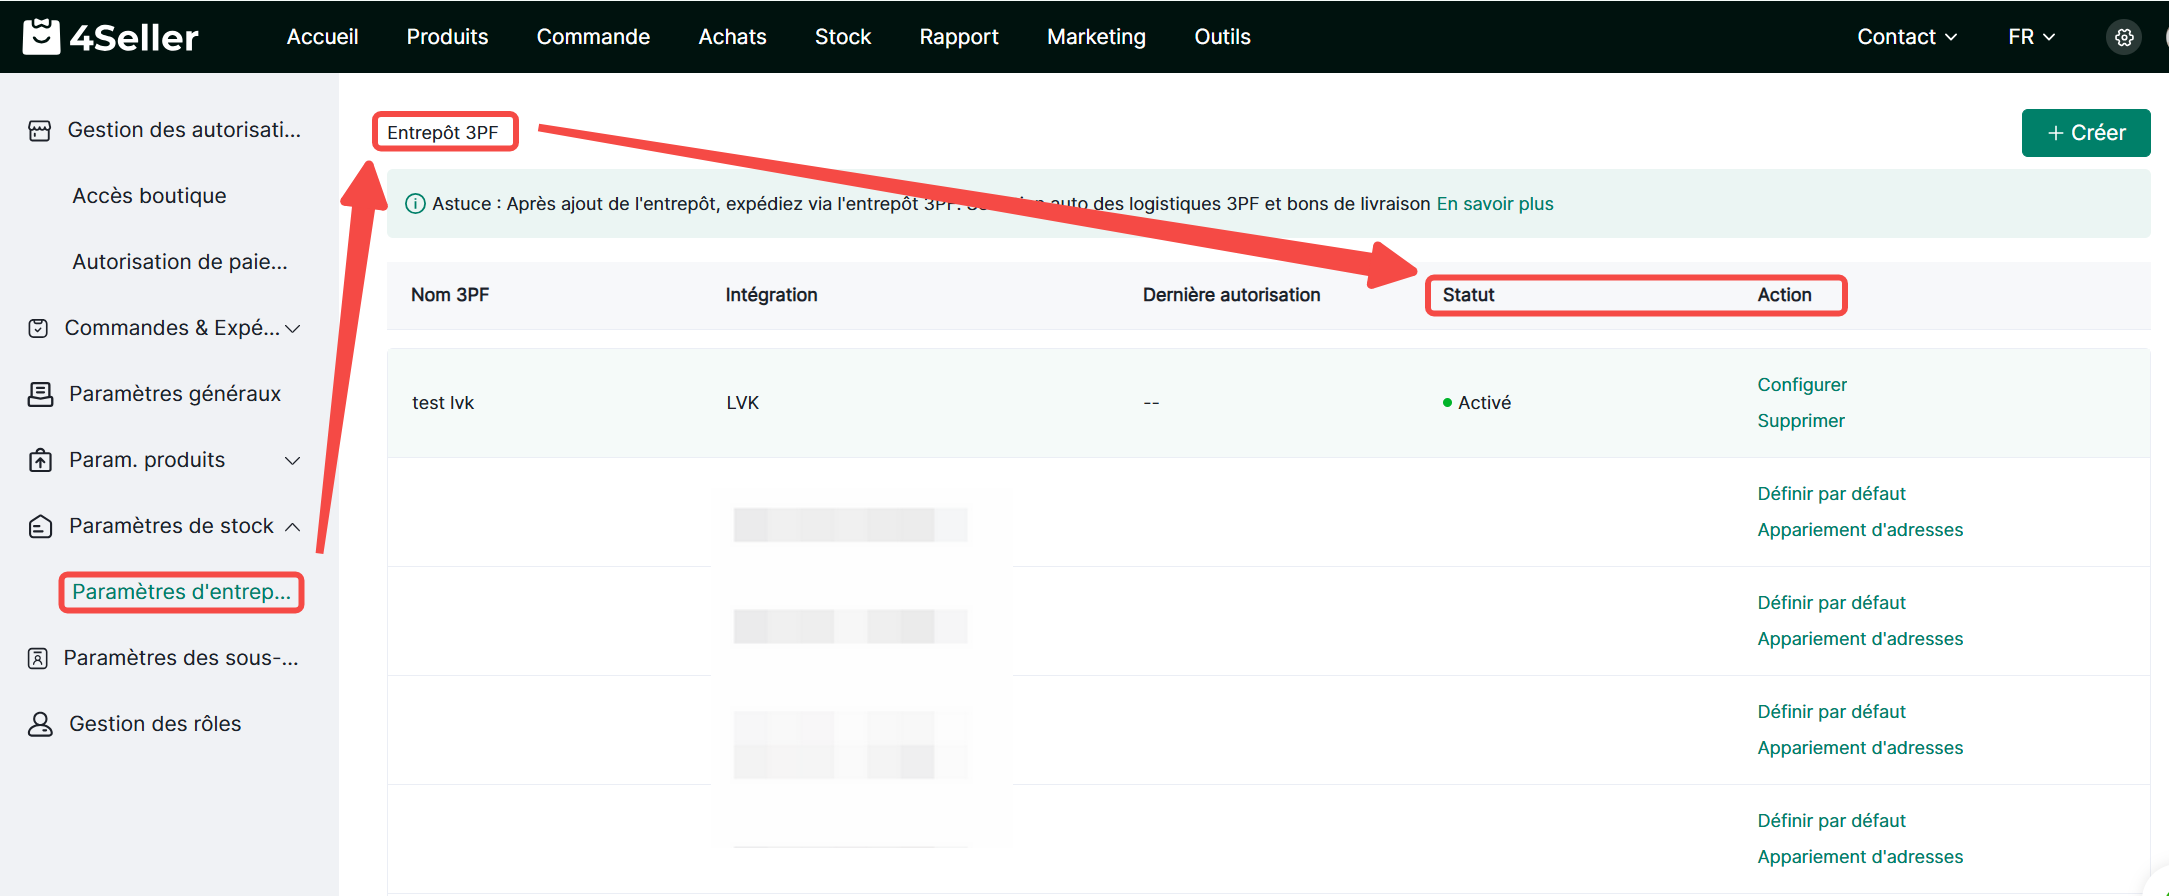Select Accès boutique in sidebar
This screenshot has height=896, width=2169.
pyautogui.click(x=149, y=196)
